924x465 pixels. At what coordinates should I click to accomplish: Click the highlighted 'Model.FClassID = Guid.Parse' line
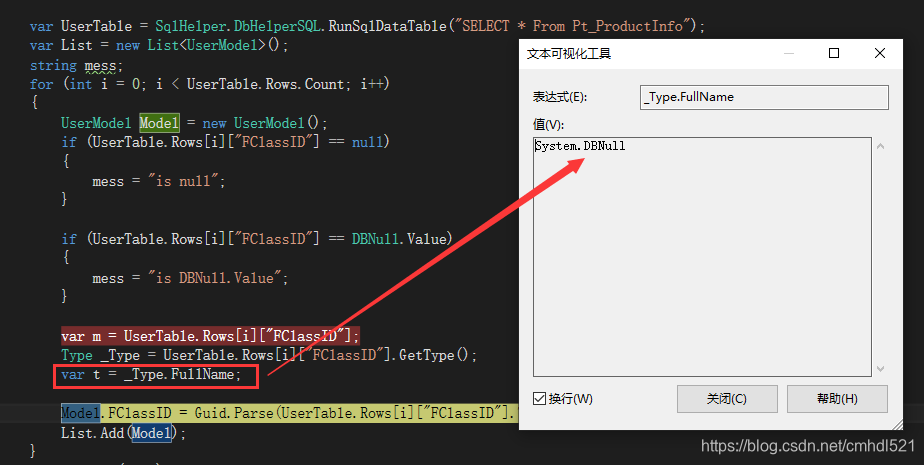click(289, 413)
